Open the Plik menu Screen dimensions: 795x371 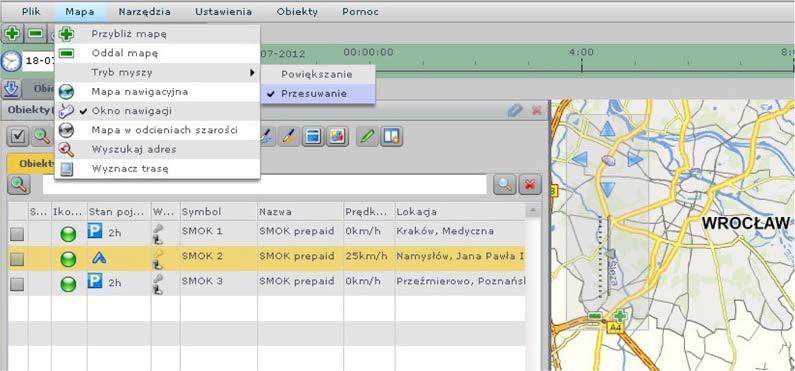(x=31, y=12)
